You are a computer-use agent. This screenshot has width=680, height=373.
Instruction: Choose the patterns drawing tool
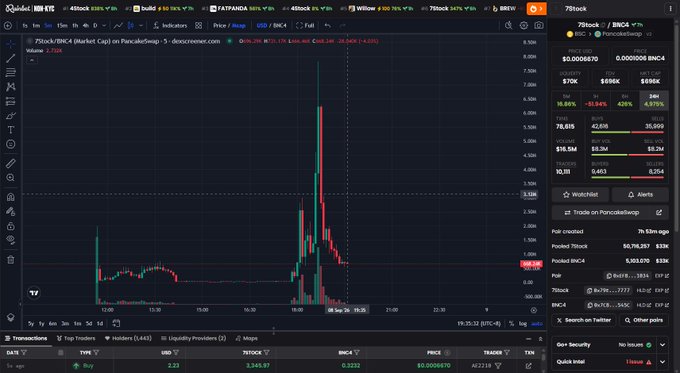point(10,87)
